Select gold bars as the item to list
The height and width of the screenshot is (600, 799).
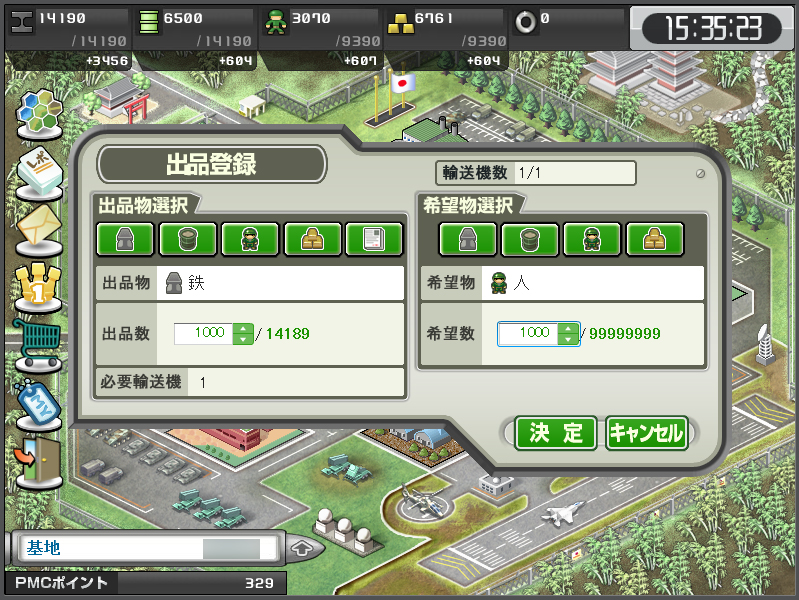pyautogui.click(x=312, y=239)
